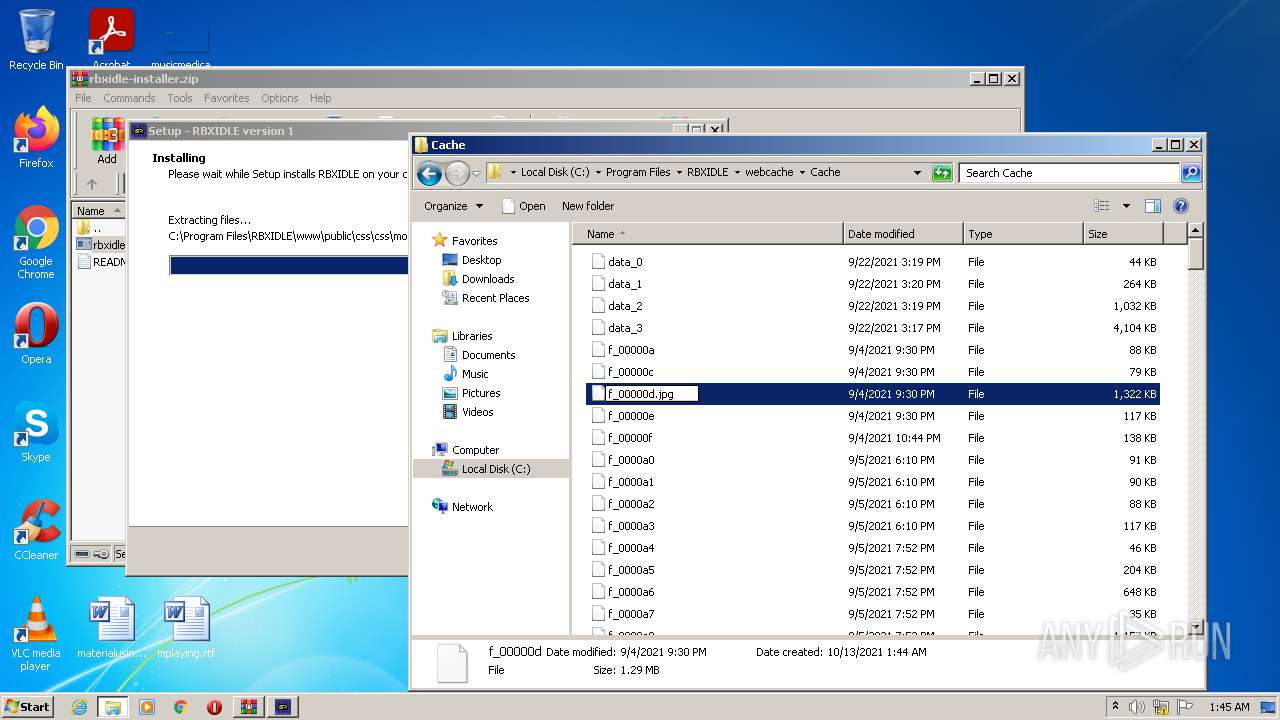This screenshot has width=1280, height=720.
Task: Click the Action Center flag in tray
Action: pyautogui.click(x=1185, y=707)
